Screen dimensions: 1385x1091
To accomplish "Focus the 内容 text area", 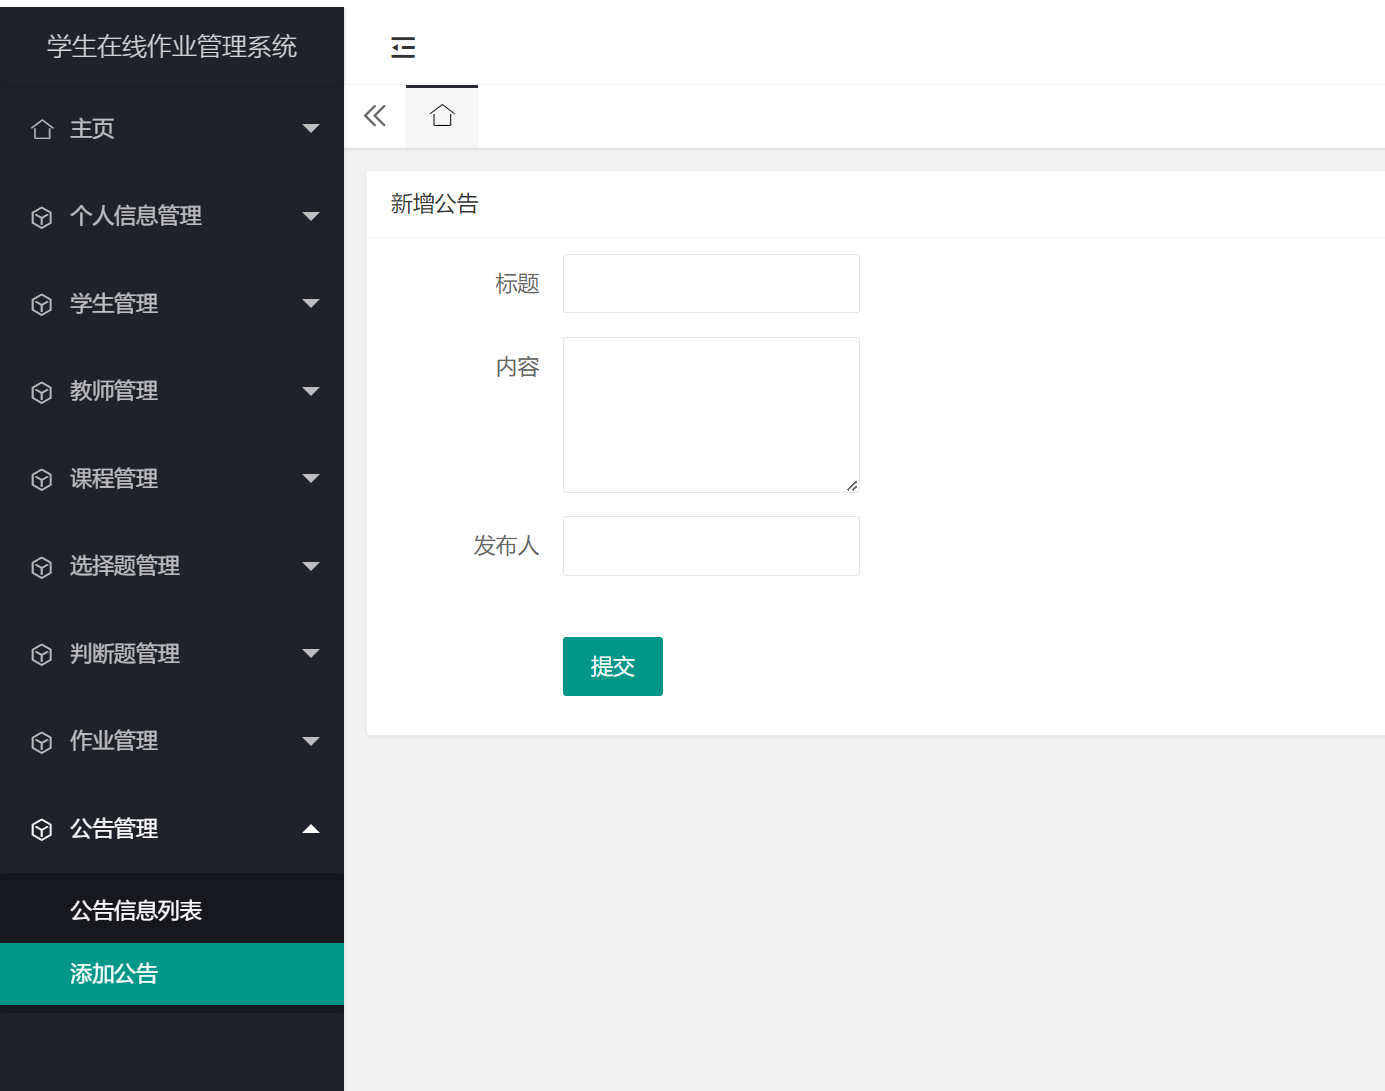I will tap(711, 415).
